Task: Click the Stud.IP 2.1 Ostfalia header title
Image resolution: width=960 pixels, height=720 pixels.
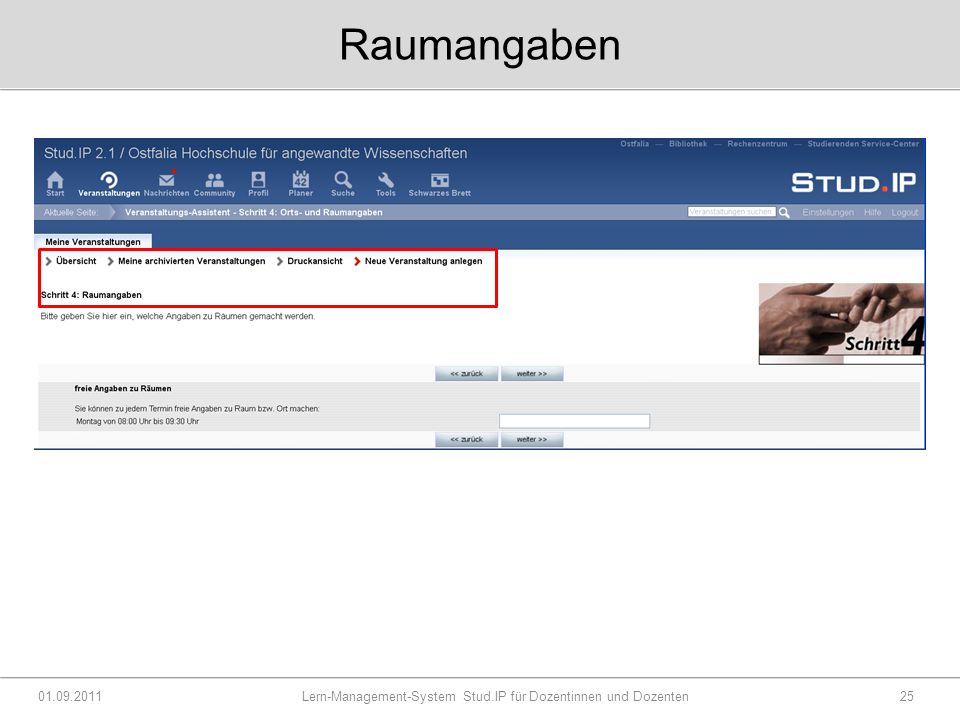Action: [255, 153]
